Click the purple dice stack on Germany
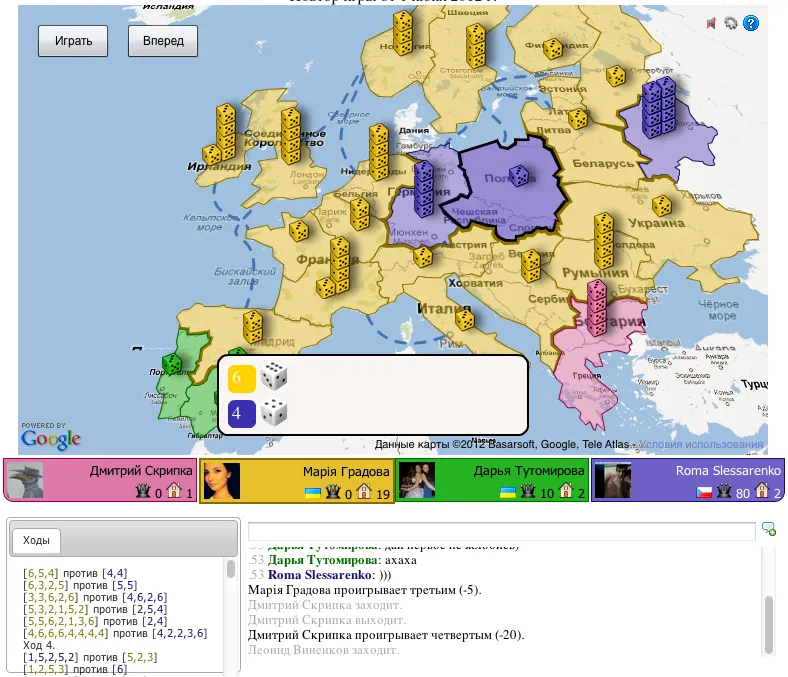The width and height of the screenshot is (788, 677). [423, 188]
